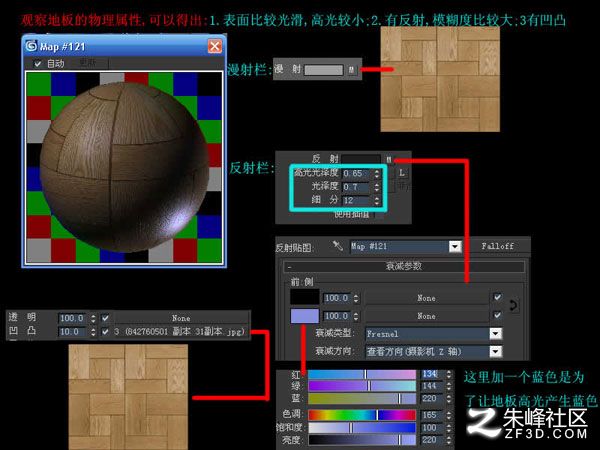This screenshot has width=600, height=450.
Task: Click the Map #121 window title icon
Action: point(31,46)
